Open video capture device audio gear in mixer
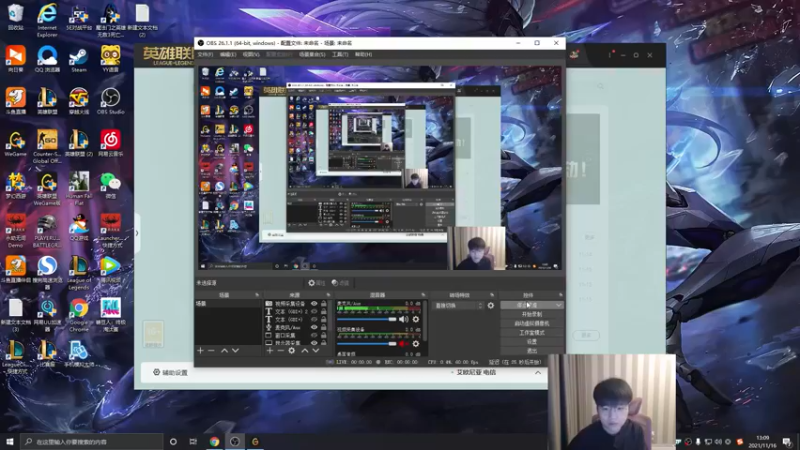 [416, 344]
